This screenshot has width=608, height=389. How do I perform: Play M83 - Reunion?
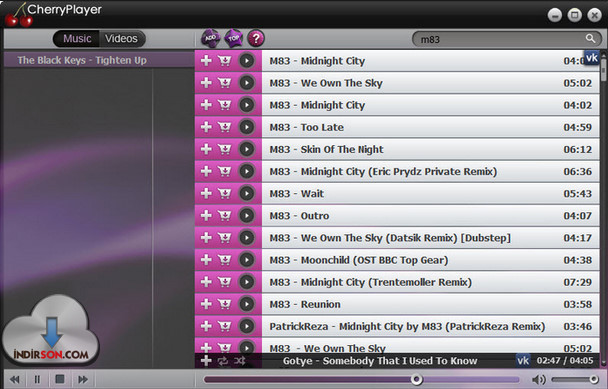pyautogui.click(x=247, y=304)
